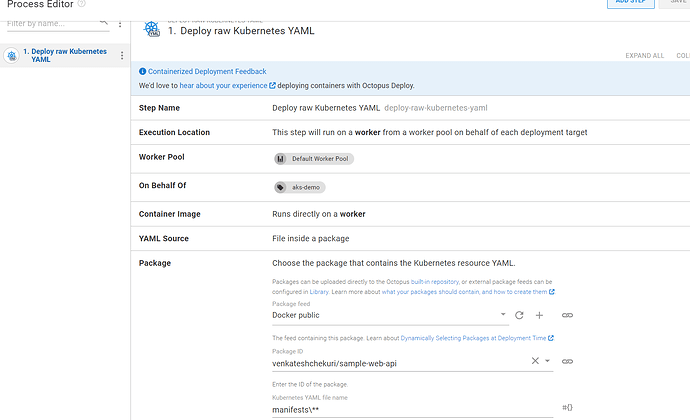Click the ADD STEP button
This screenshot has width=690, height=420.
631,3
